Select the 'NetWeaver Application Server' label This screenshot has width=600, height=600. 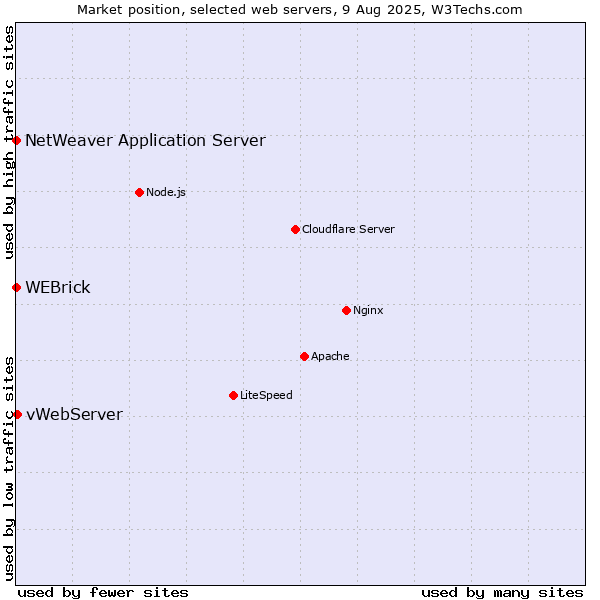pos(145,141)
